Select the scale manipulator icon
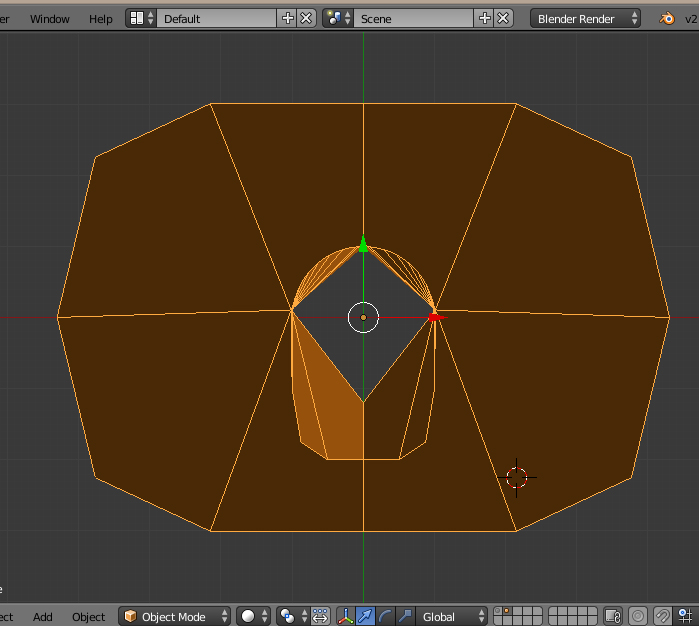699x626 pixels. 405,616
